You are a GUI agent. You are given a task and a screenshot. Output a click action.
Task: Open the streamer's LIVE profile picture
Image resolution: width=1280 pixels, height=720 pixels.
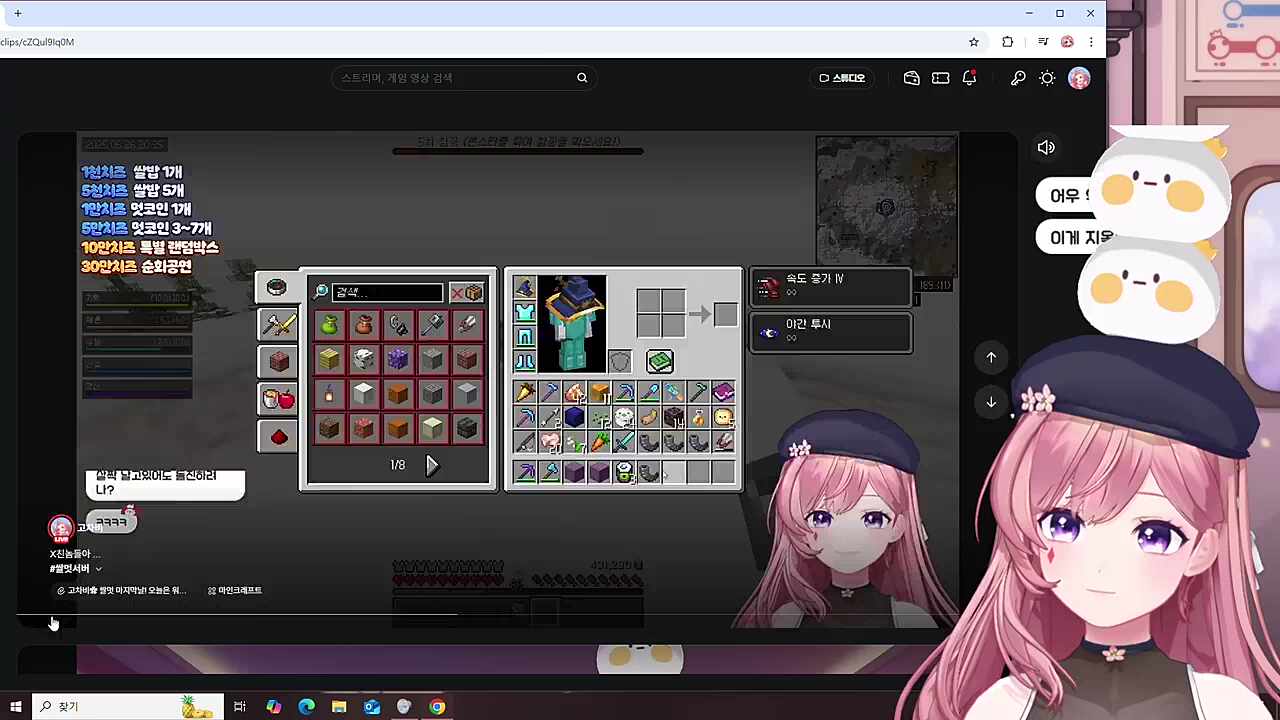pyautogui.click(x=61, y=528)
